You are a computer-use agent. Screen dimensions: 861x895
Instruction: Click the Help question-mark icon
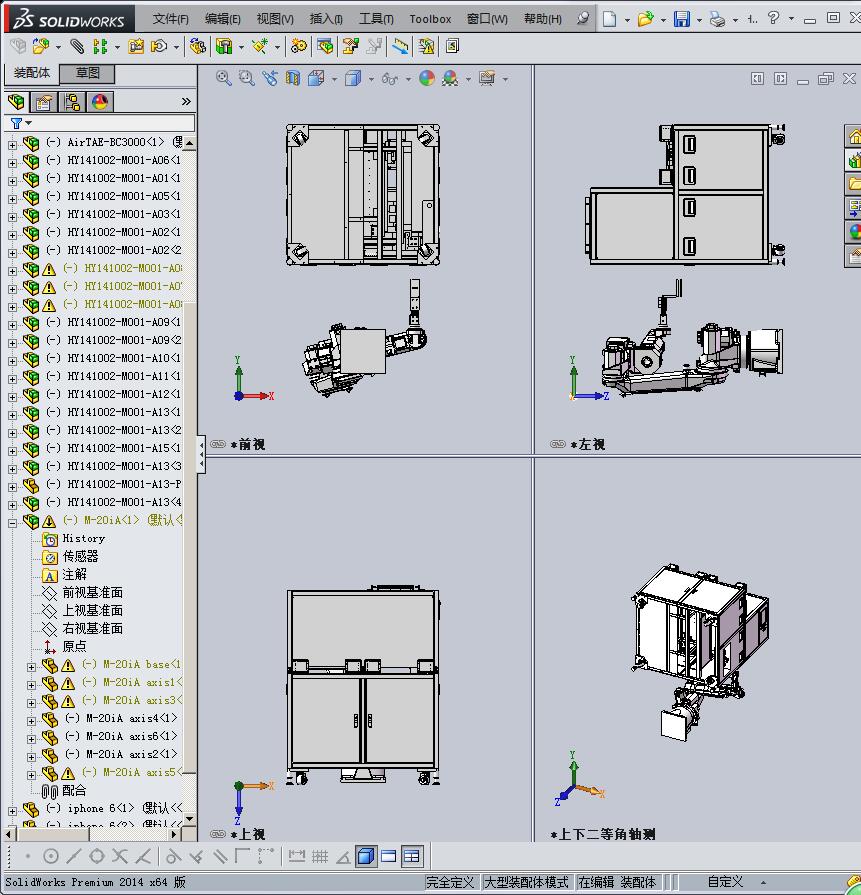point(775,18)
